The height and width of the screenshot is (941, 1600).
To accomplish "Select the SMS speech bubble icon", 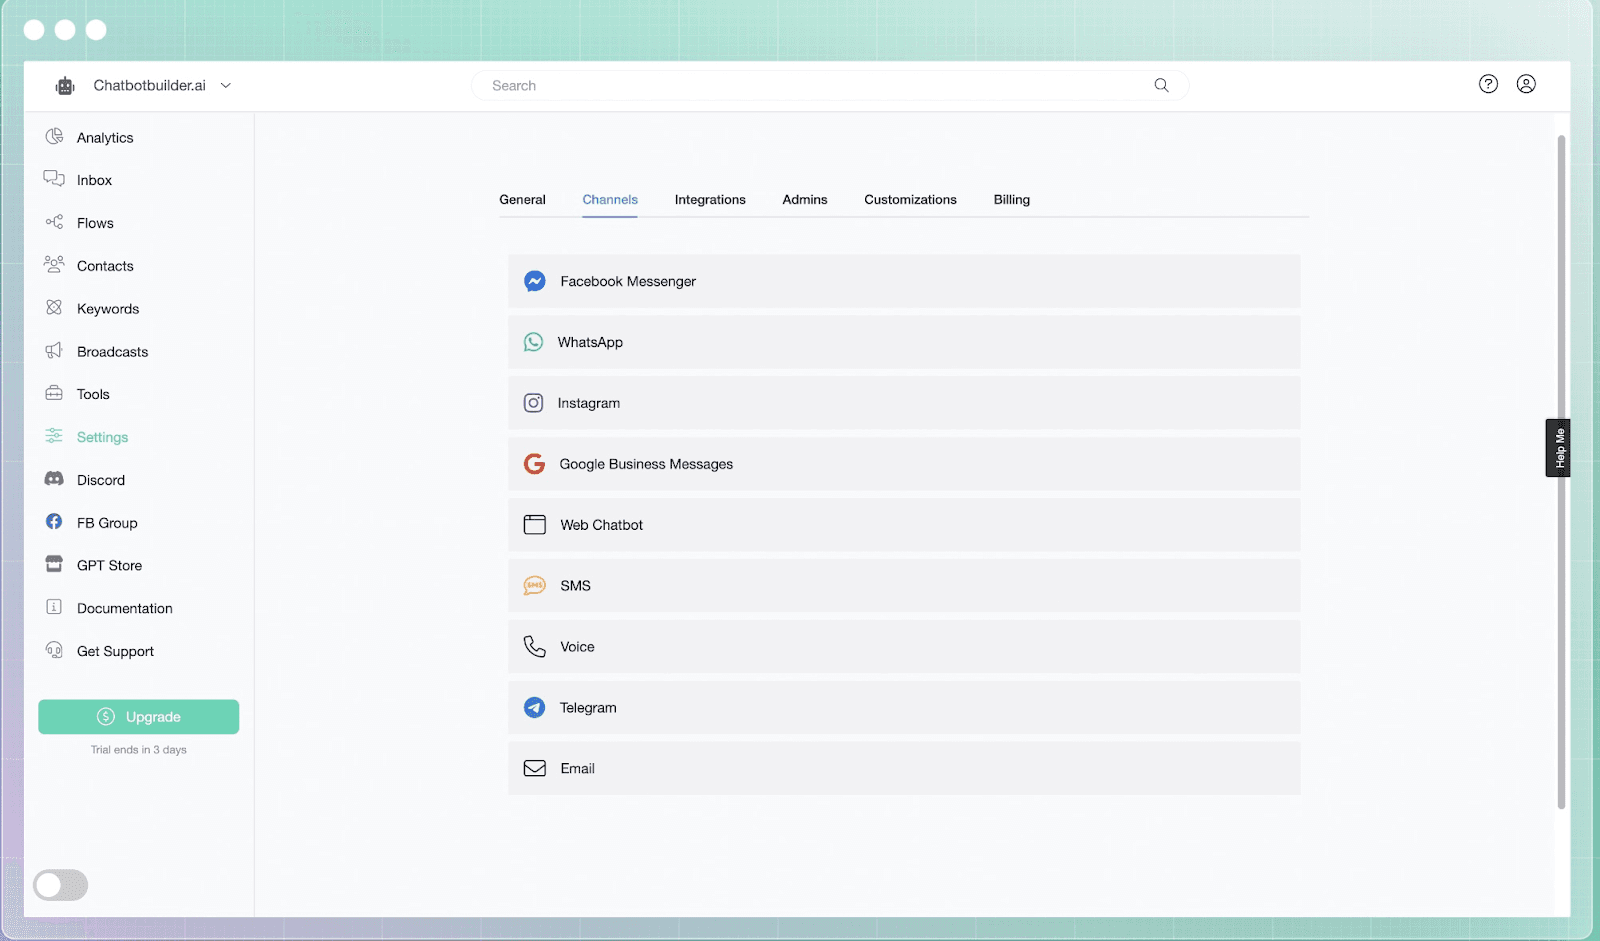I will pyautogui.click(x=535, y=586).
